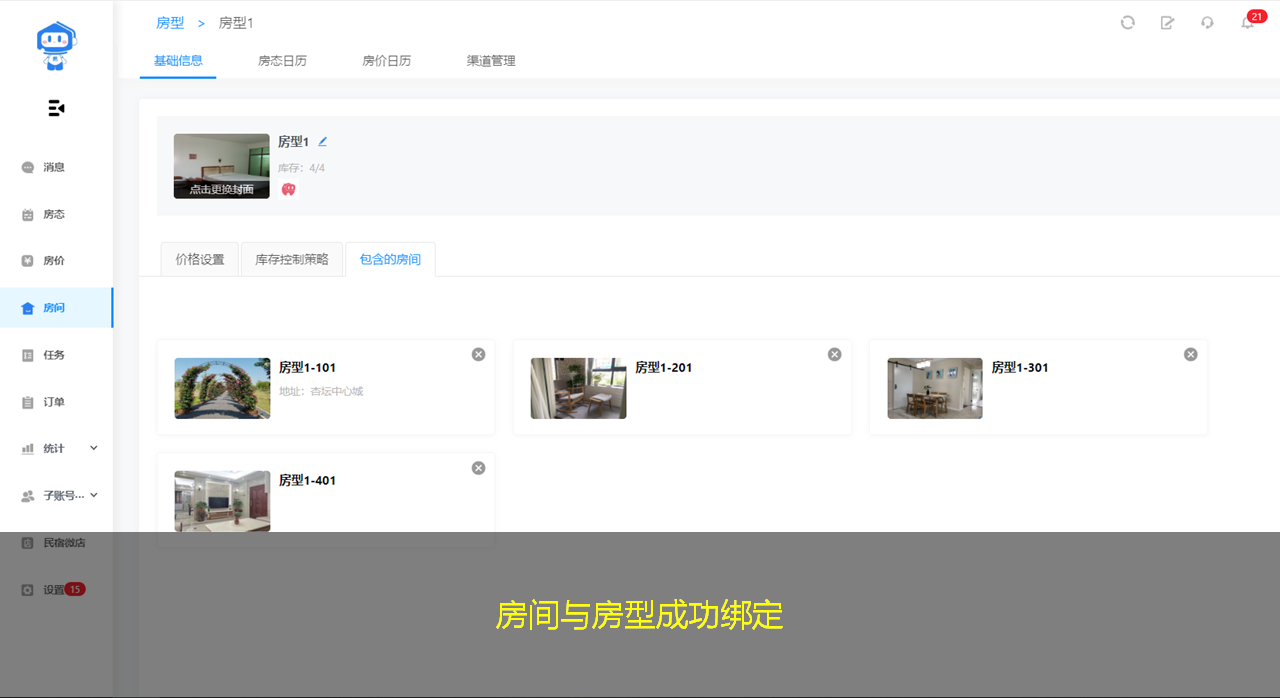Click the robot logo icon

pyautogui.click(x=56, y=46)
